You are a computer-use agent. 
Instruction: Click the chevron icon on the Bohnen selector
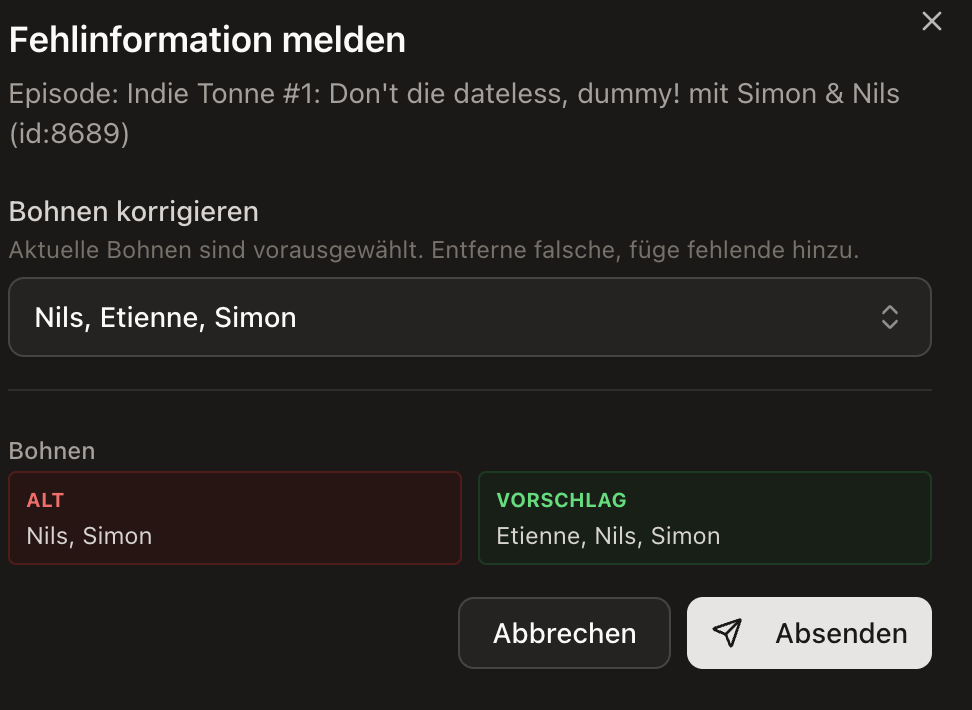coord(889,317)
